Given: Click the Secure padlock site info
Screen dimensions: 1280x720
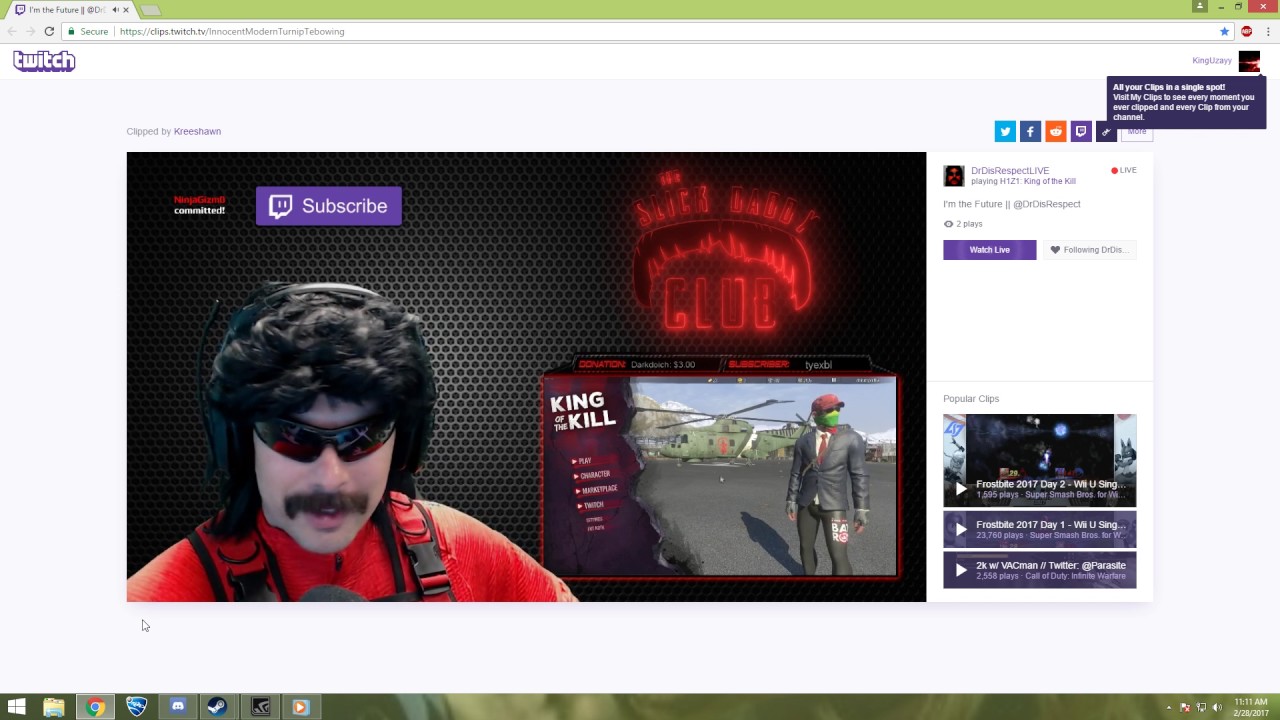Looking at the screenshot, I should (87, 31).
